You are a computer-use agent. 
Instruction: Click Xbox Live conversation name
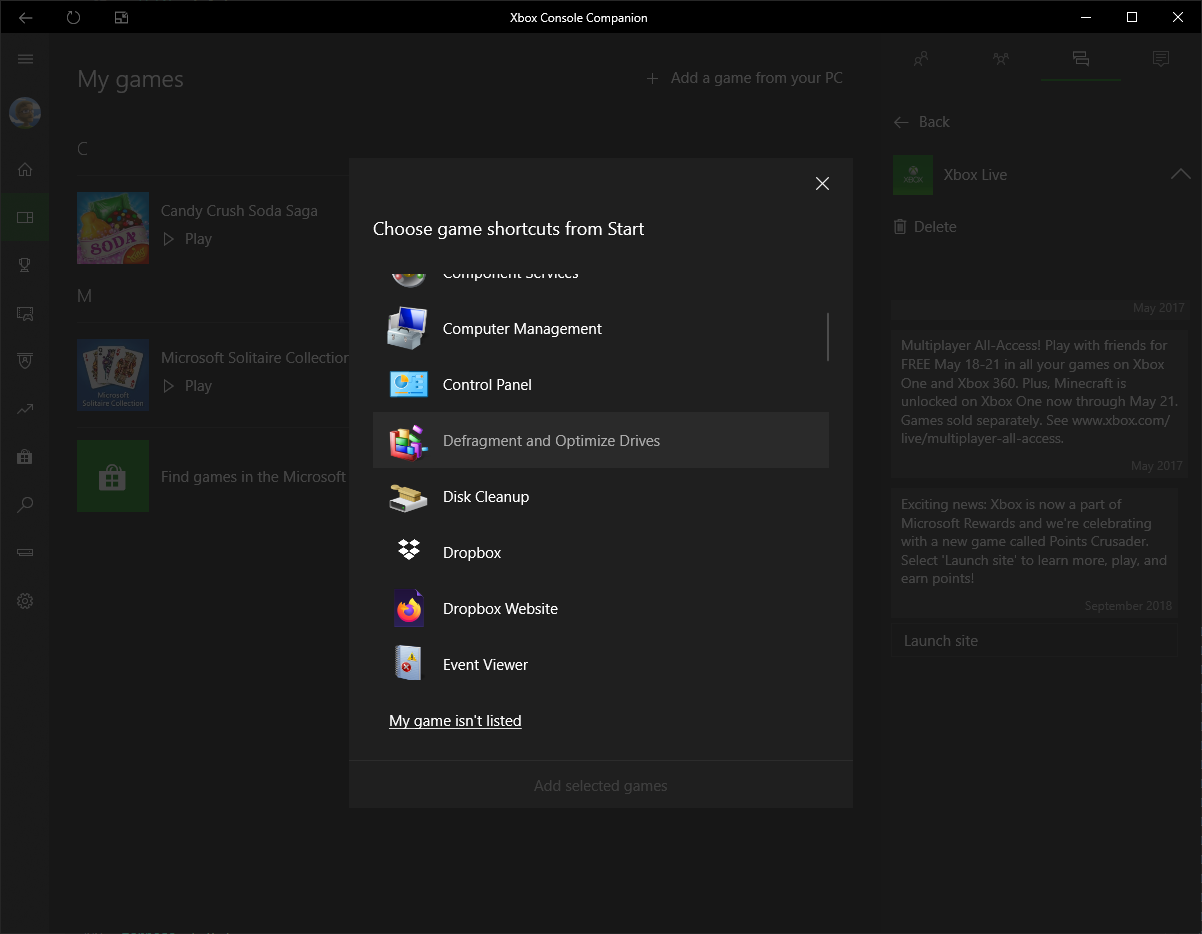click(975, 175)
